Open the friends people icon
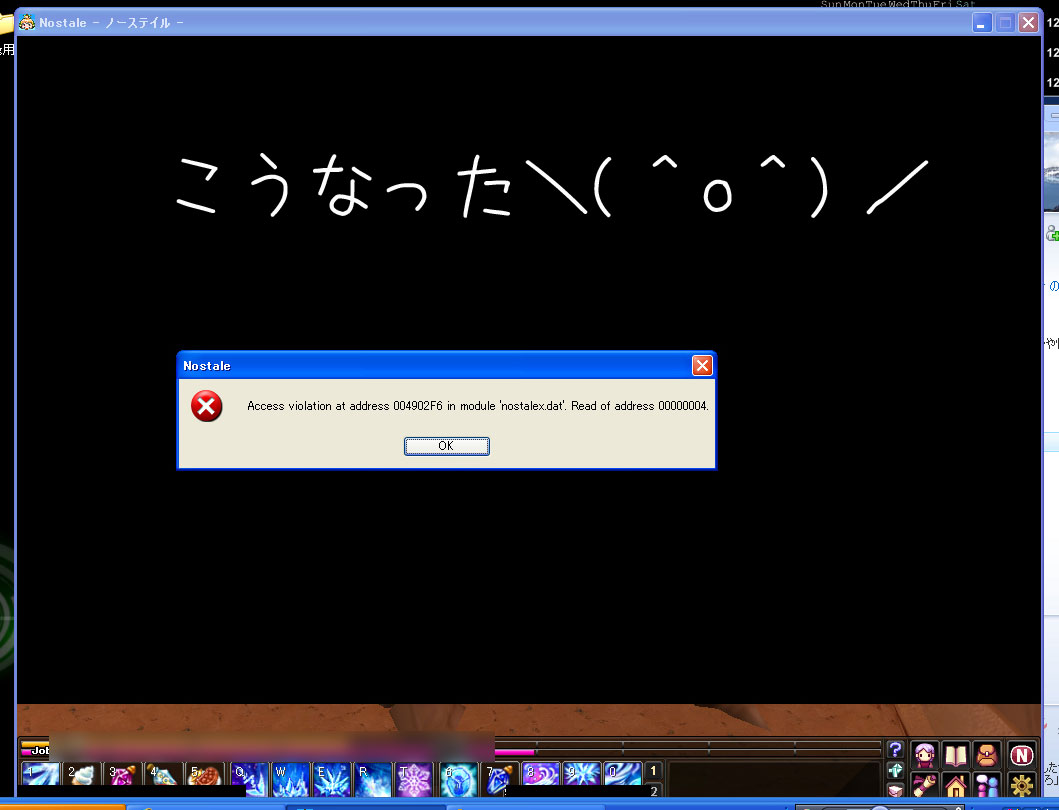The height and width of the screenshot is (810, 1059). [x=987, y=786]
